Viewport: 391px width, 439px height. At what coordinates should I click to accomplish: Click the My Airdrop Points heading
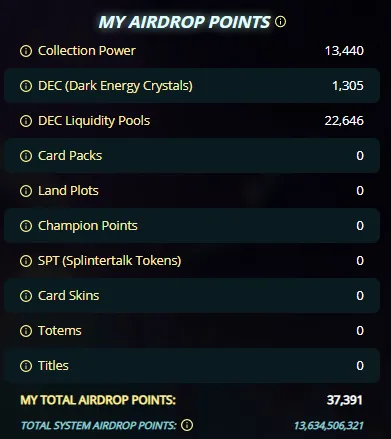tap(184, 22)
